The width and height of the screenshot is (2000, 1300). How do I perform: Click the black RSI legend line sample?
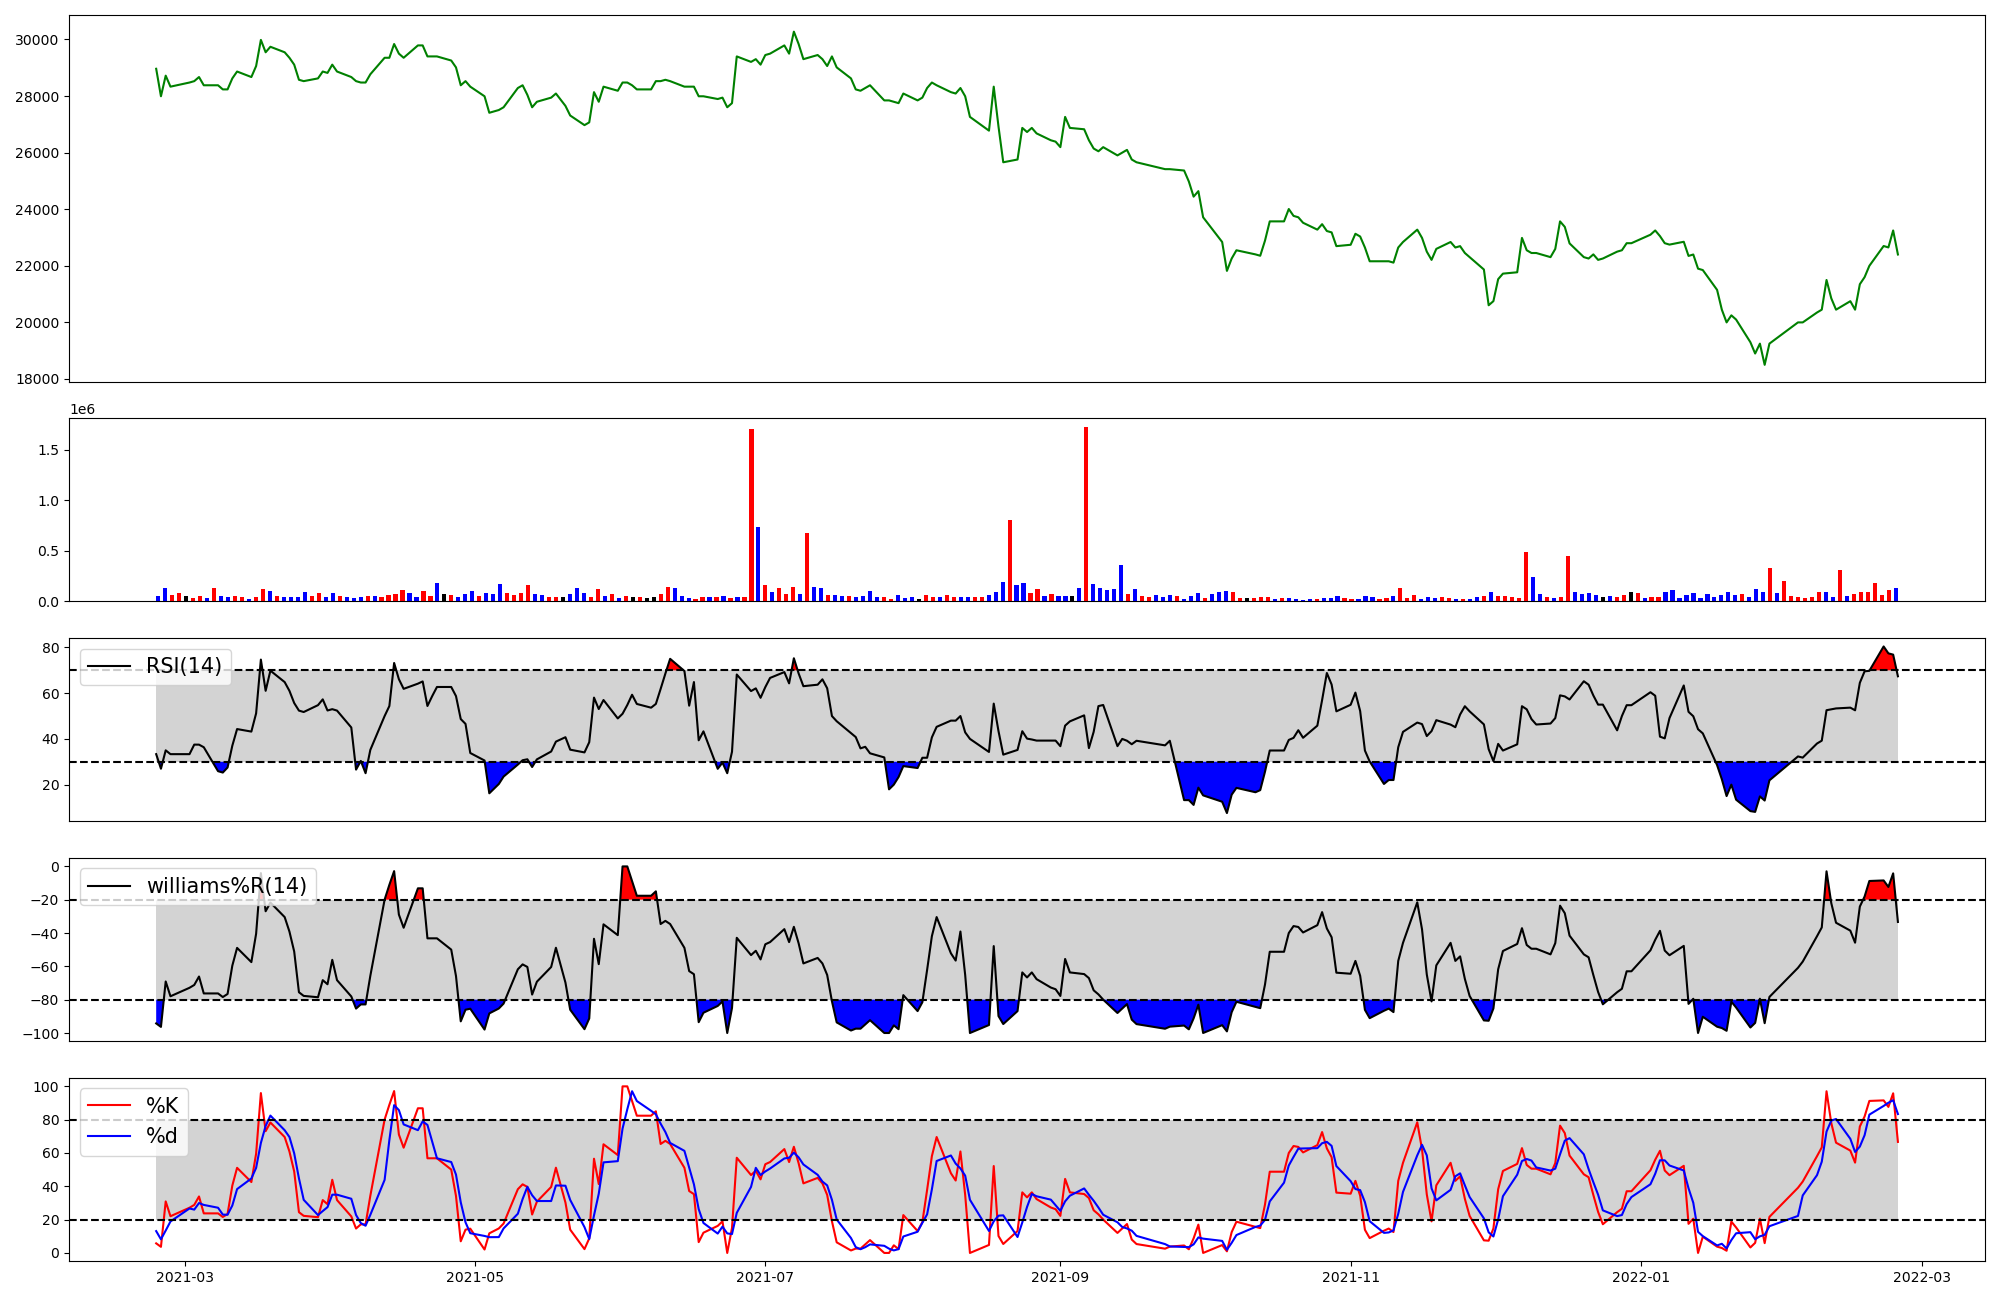click(109, 666)
